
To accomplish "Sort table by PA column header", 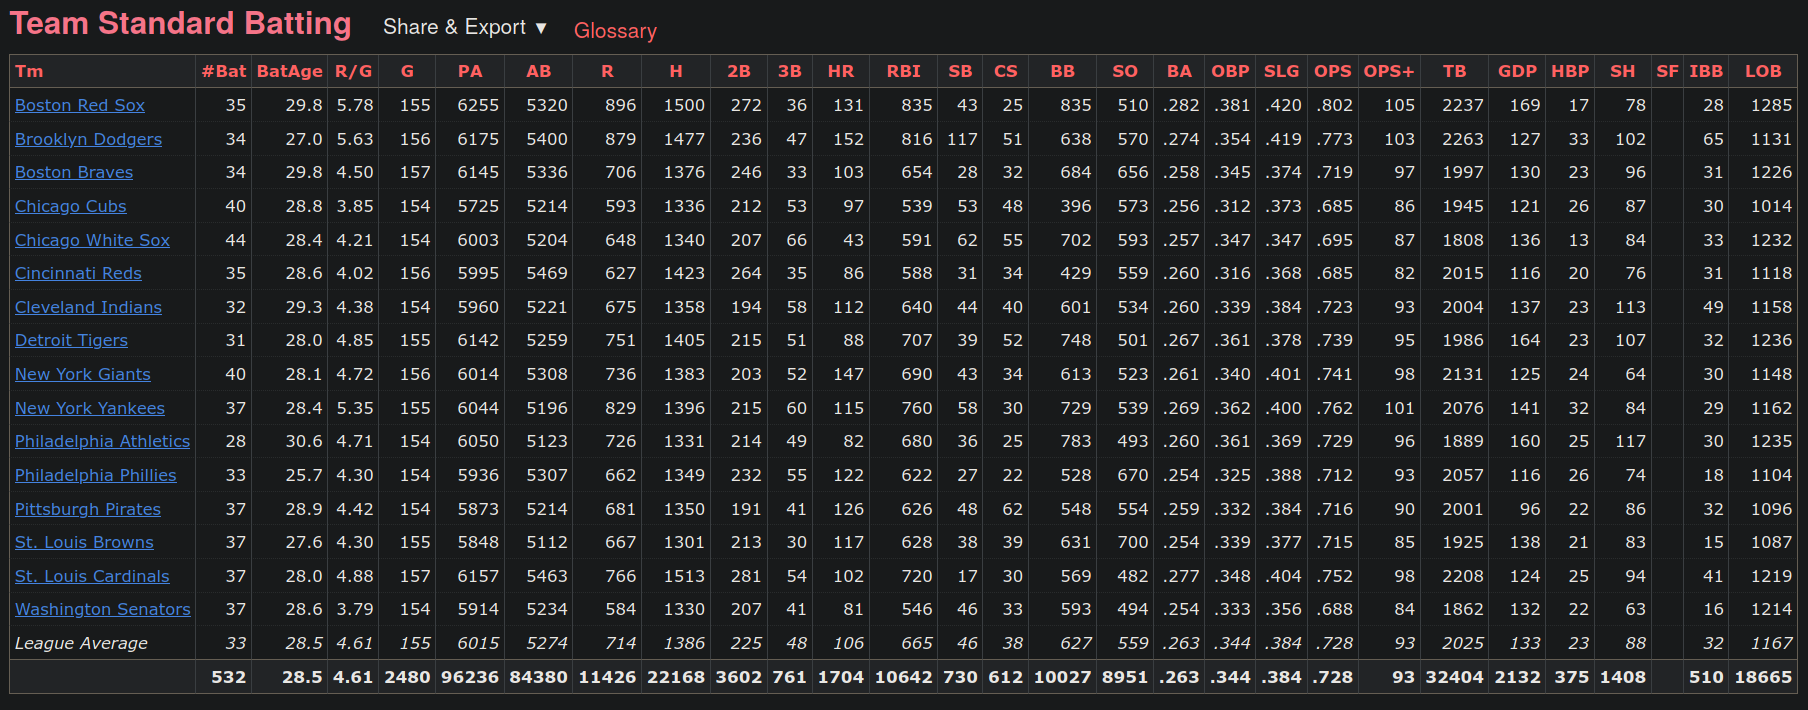I will tap(470, 71).
